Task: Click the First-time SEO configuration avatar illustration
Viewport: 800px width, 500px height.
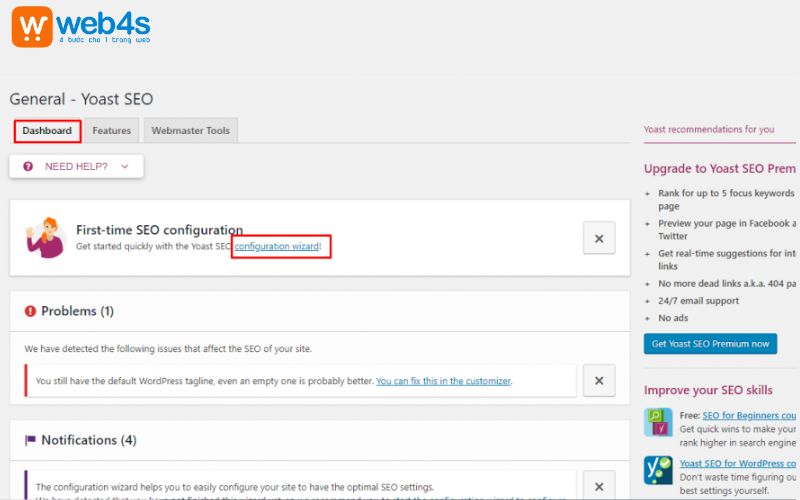Action: tap(46, 237)
